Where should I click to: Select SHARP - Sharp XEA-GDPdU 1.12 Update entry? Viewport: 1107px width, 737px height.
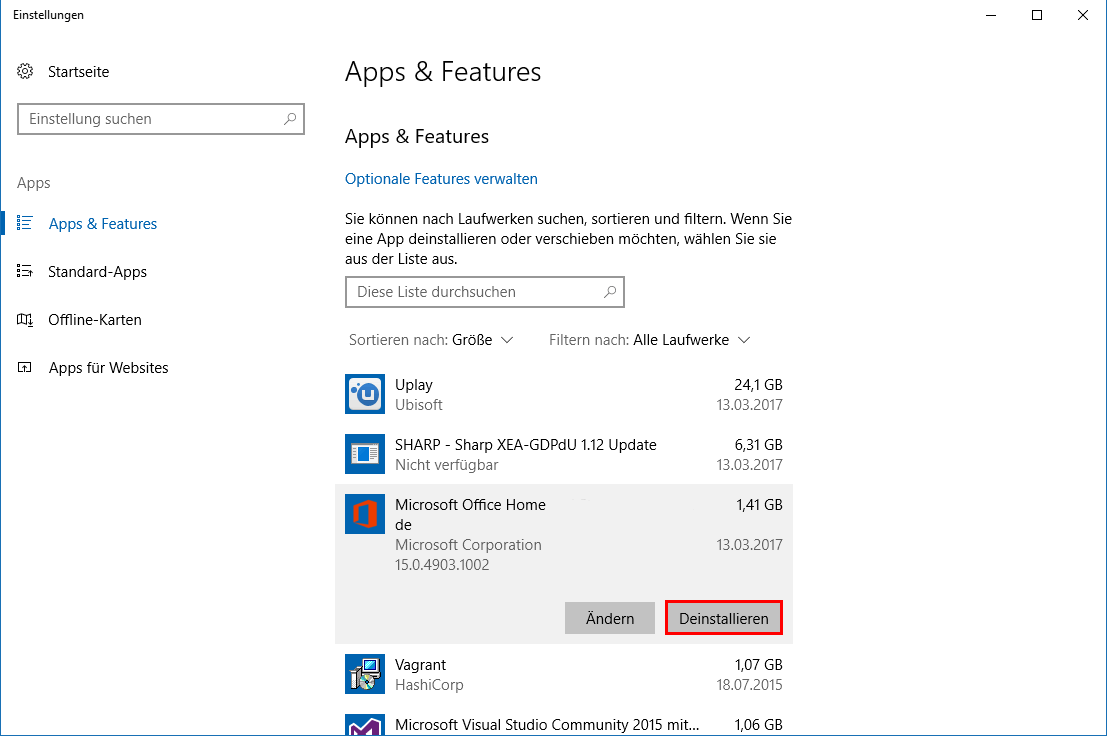pos(525,445)
